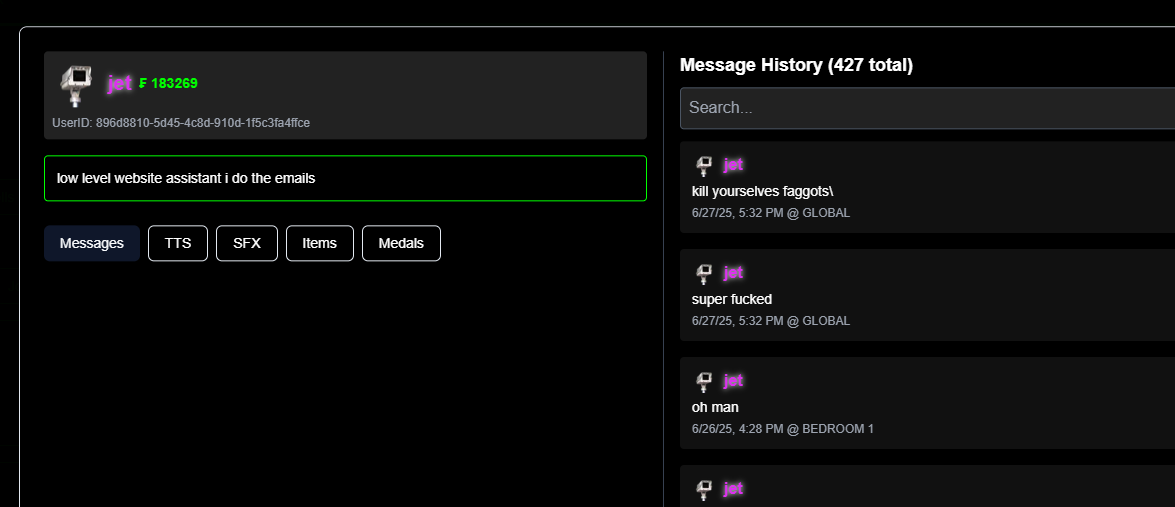Click the Message History (427 total) heading

tap(796, 65)
